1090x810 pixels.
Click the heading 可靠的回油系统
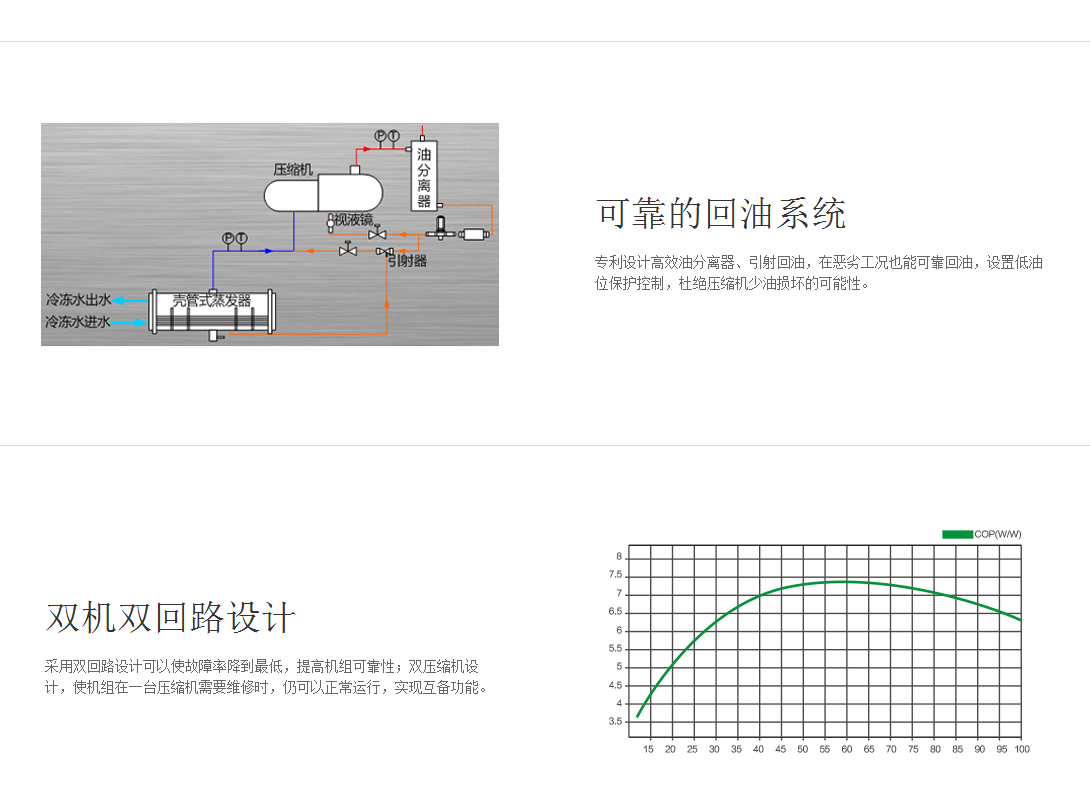click(x=721, y=213)
